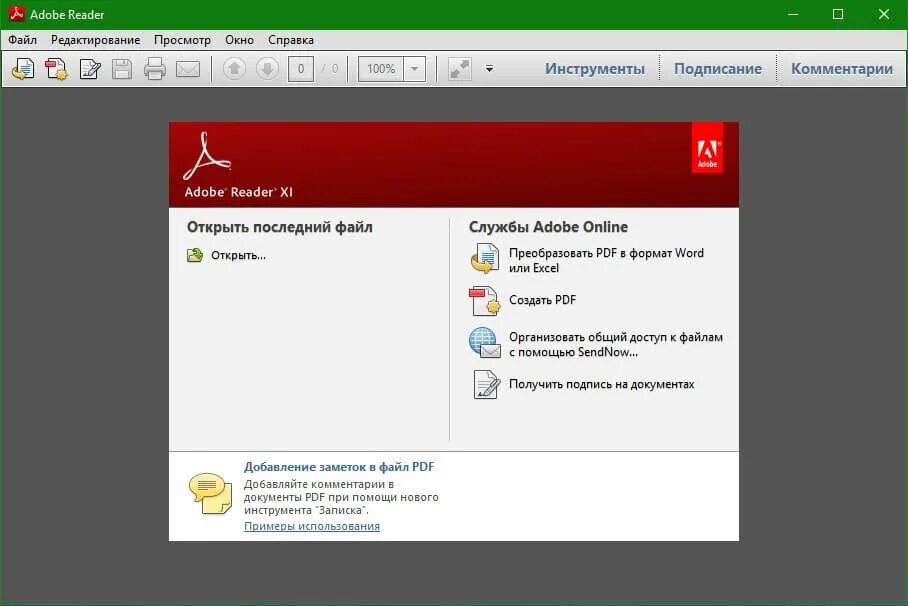
Task: Maximize the Adobe Reader window
Action: pos(838,14)
